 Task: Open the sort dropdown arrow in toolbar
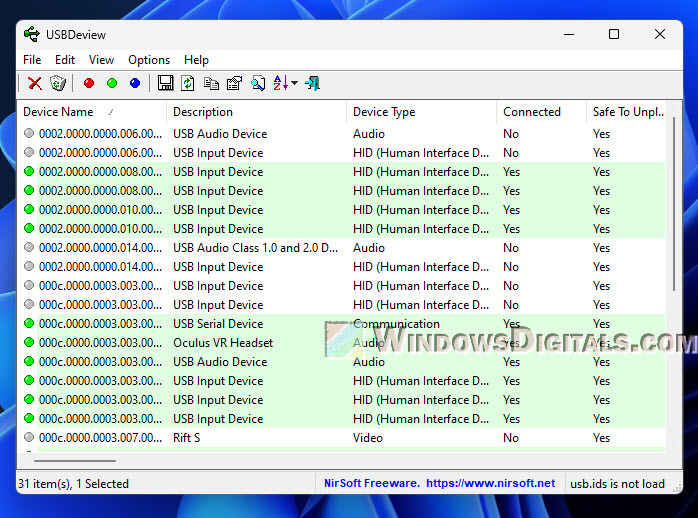click(x=294, y=83)
